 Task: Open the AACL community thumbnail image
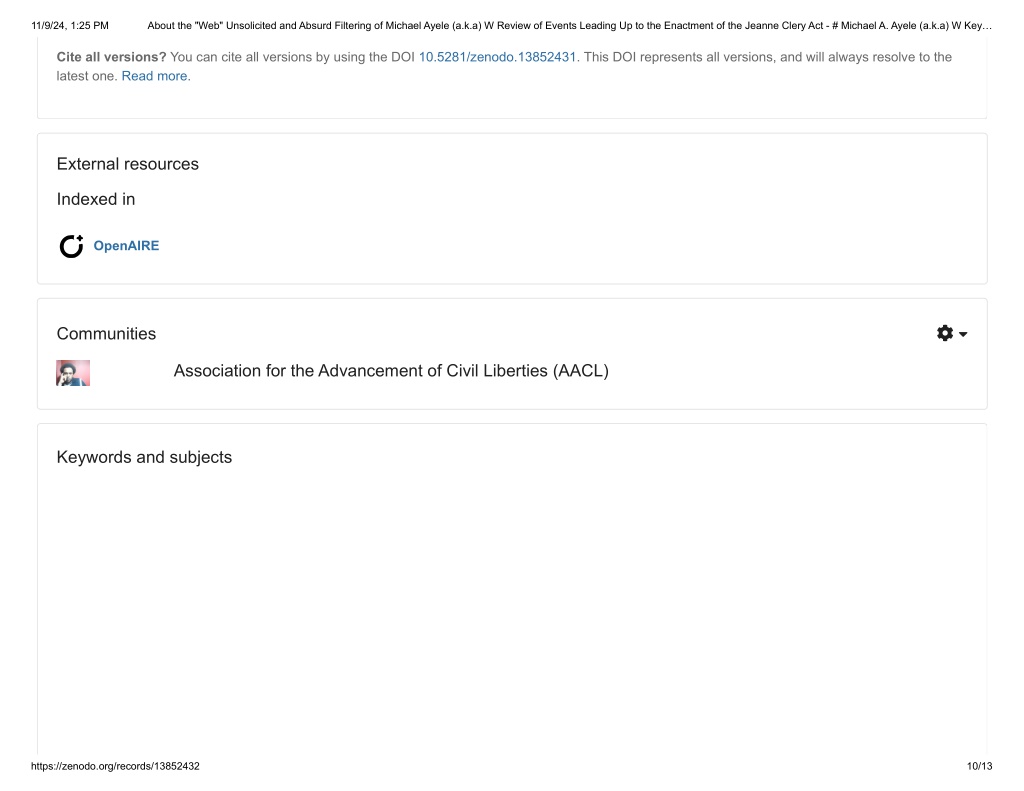click(73, 373)
